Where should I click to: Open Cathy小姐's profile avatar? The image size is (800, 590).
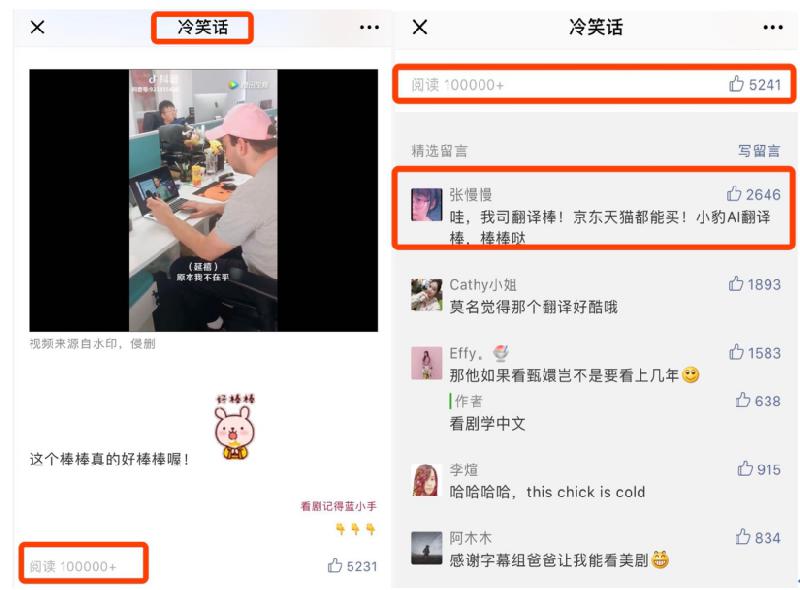[427, 294]
